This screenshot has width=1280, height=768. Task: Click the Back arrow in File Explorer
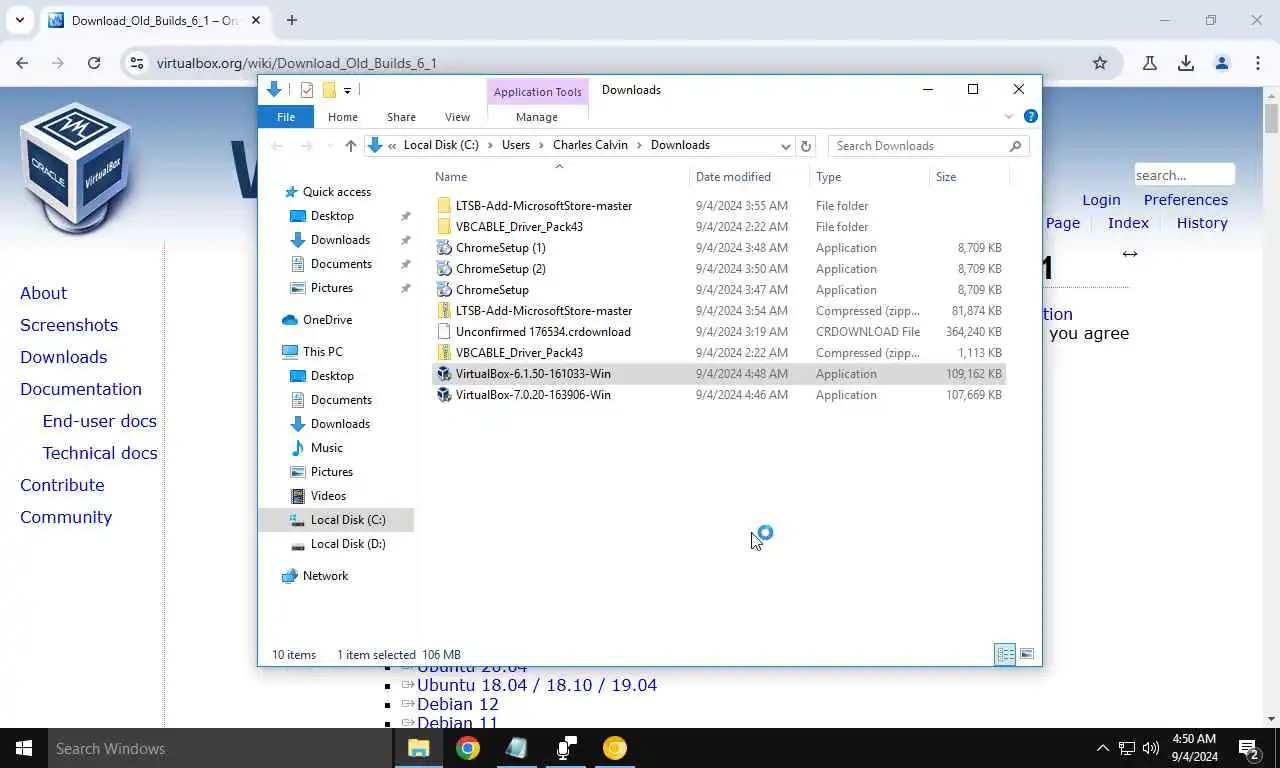pos(277,146)
